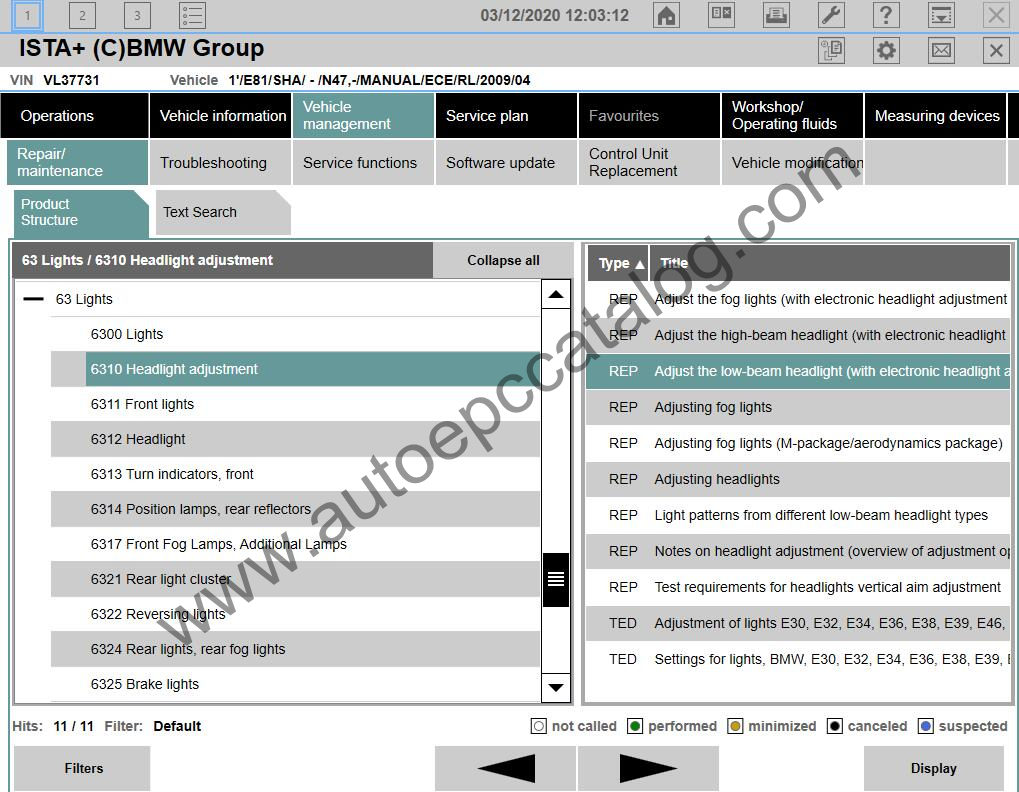Viewport: 1019px width, 792px height.
Task: Open settings with the gear icon
Action: (x=886, y=50)
